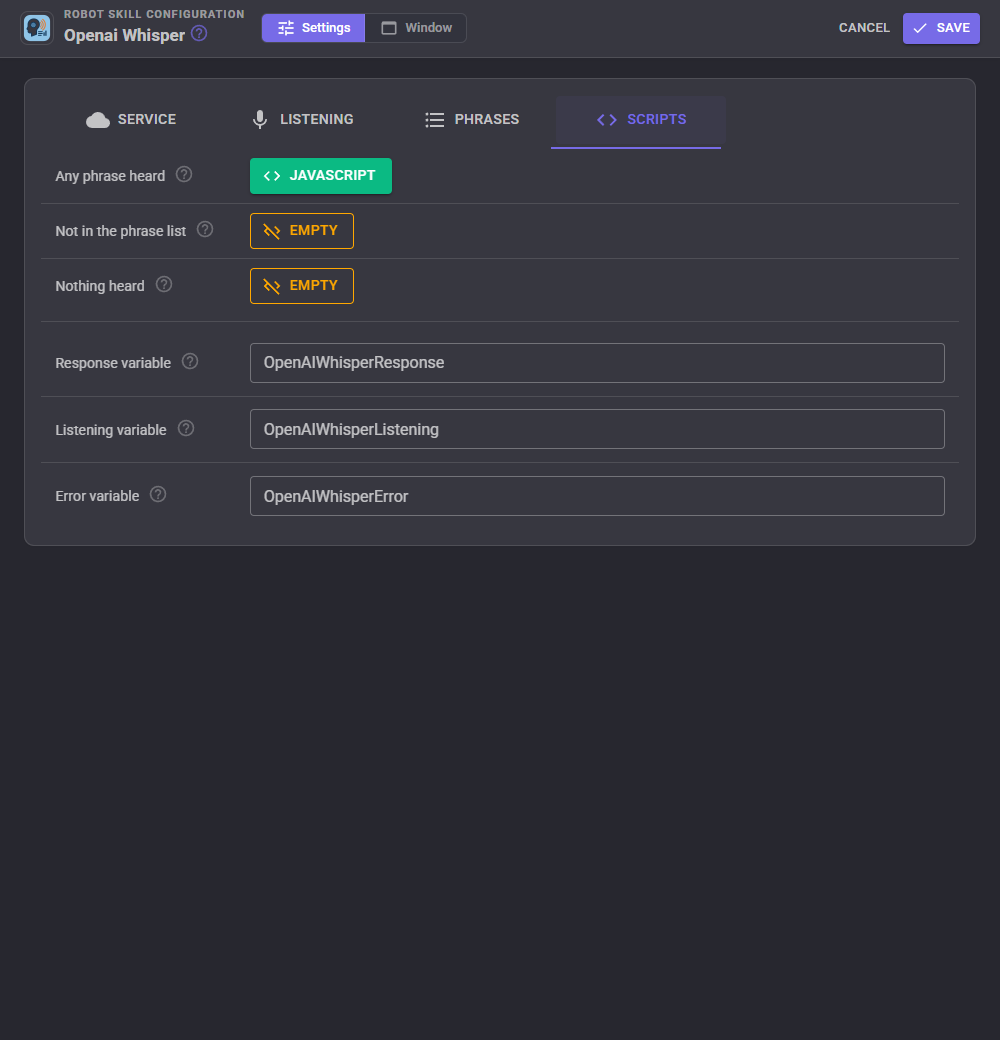Click the Openai Whisper robot skill icon

pyautogui.click(x=37, y=28)
